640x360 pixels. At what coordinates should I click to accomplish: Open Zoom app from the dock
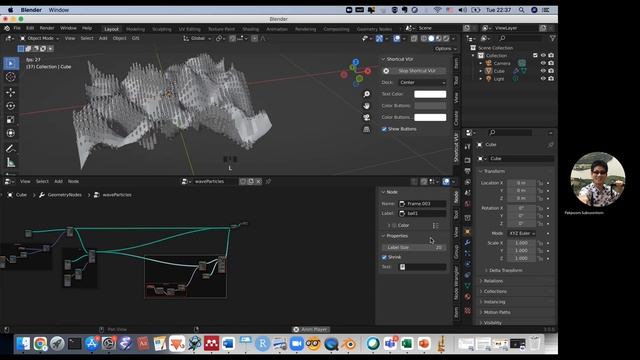(297, 344)
